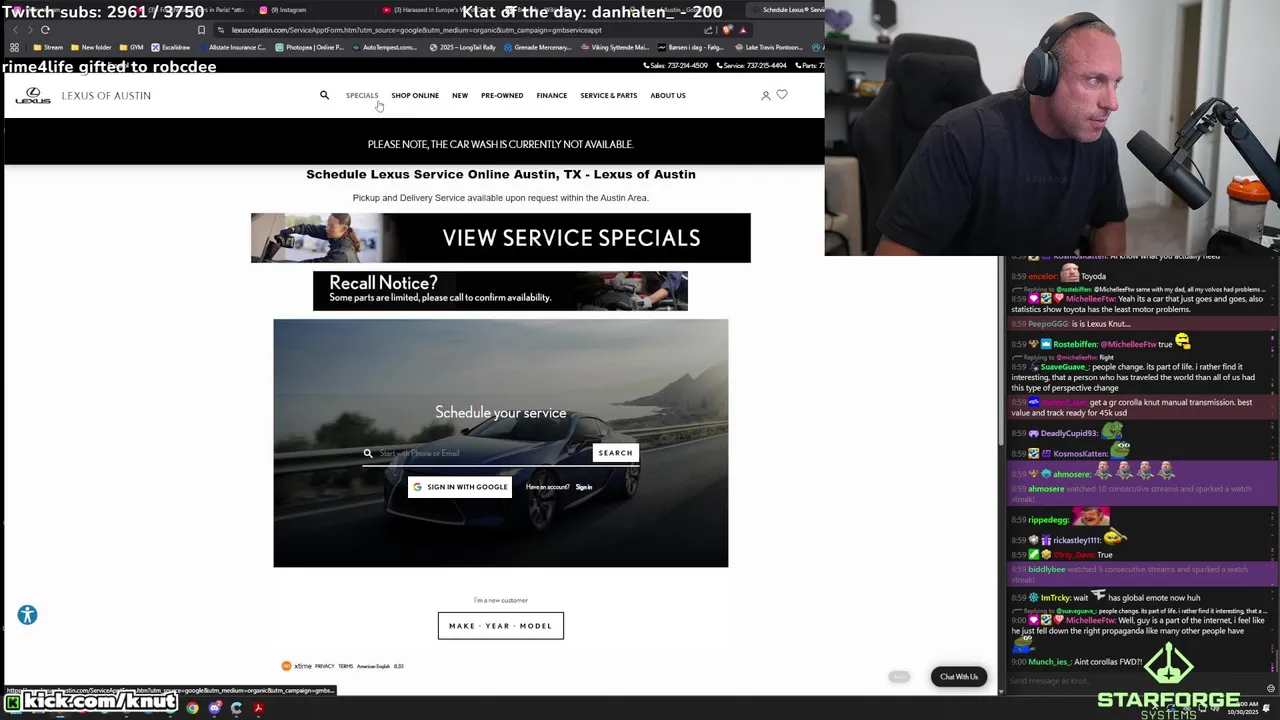Click the Chat With Us button
The image size is (1280, 720).
click(959, 677)
